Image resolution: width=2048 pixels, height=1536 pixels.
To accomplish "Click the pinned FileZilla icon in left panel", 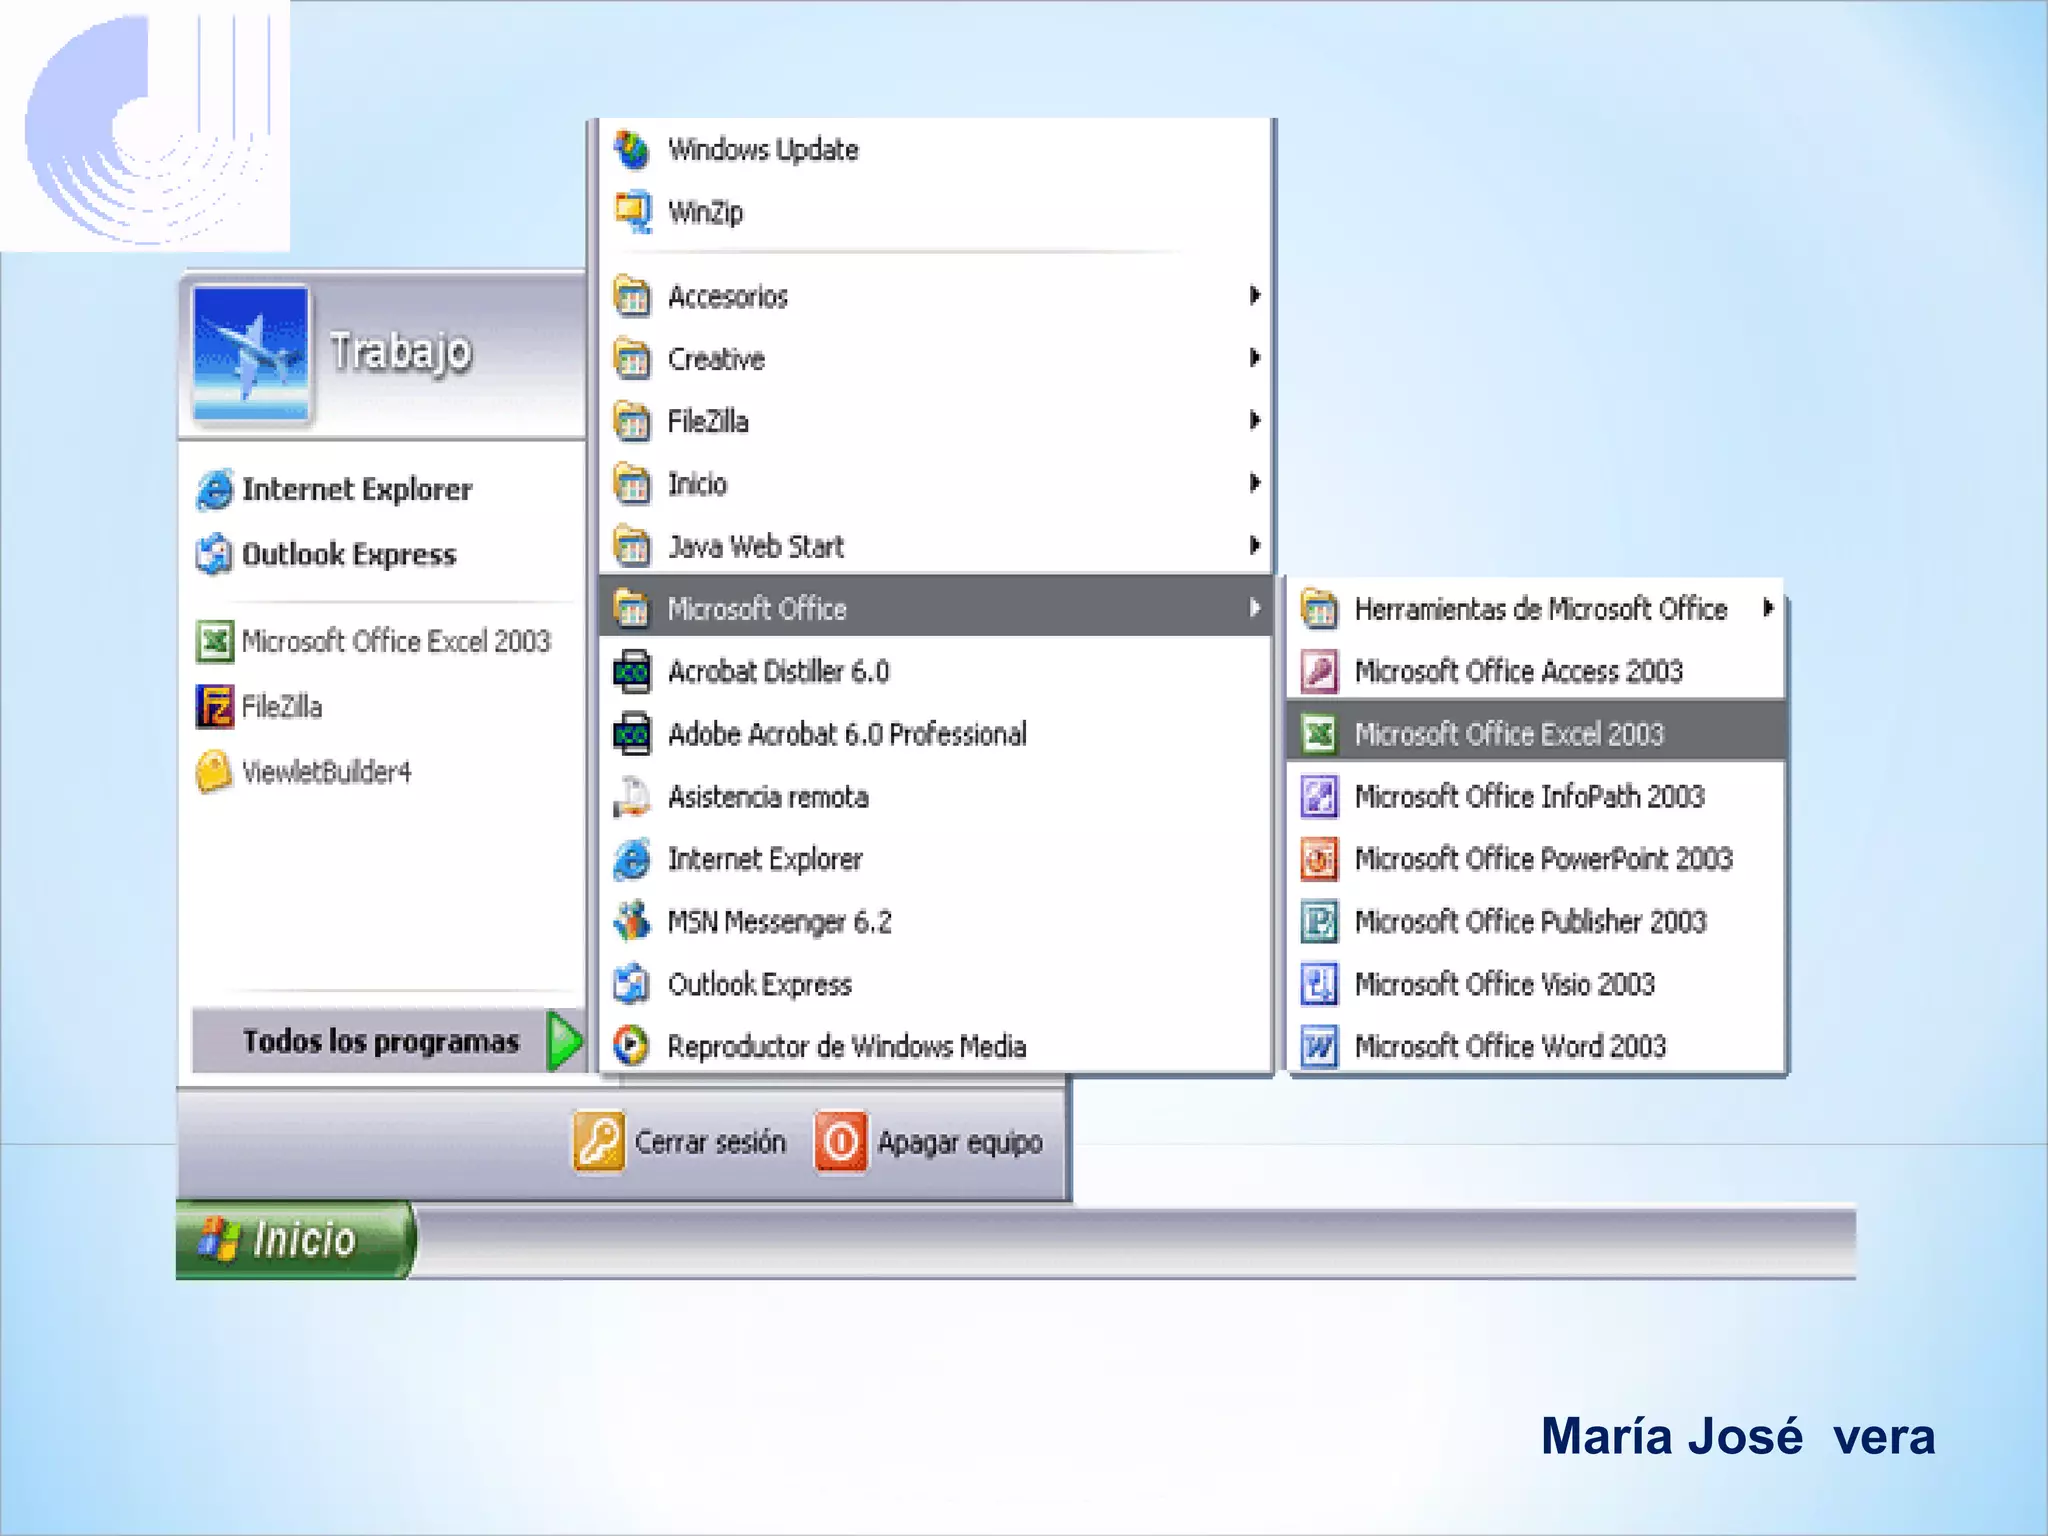I will (215, 707).
